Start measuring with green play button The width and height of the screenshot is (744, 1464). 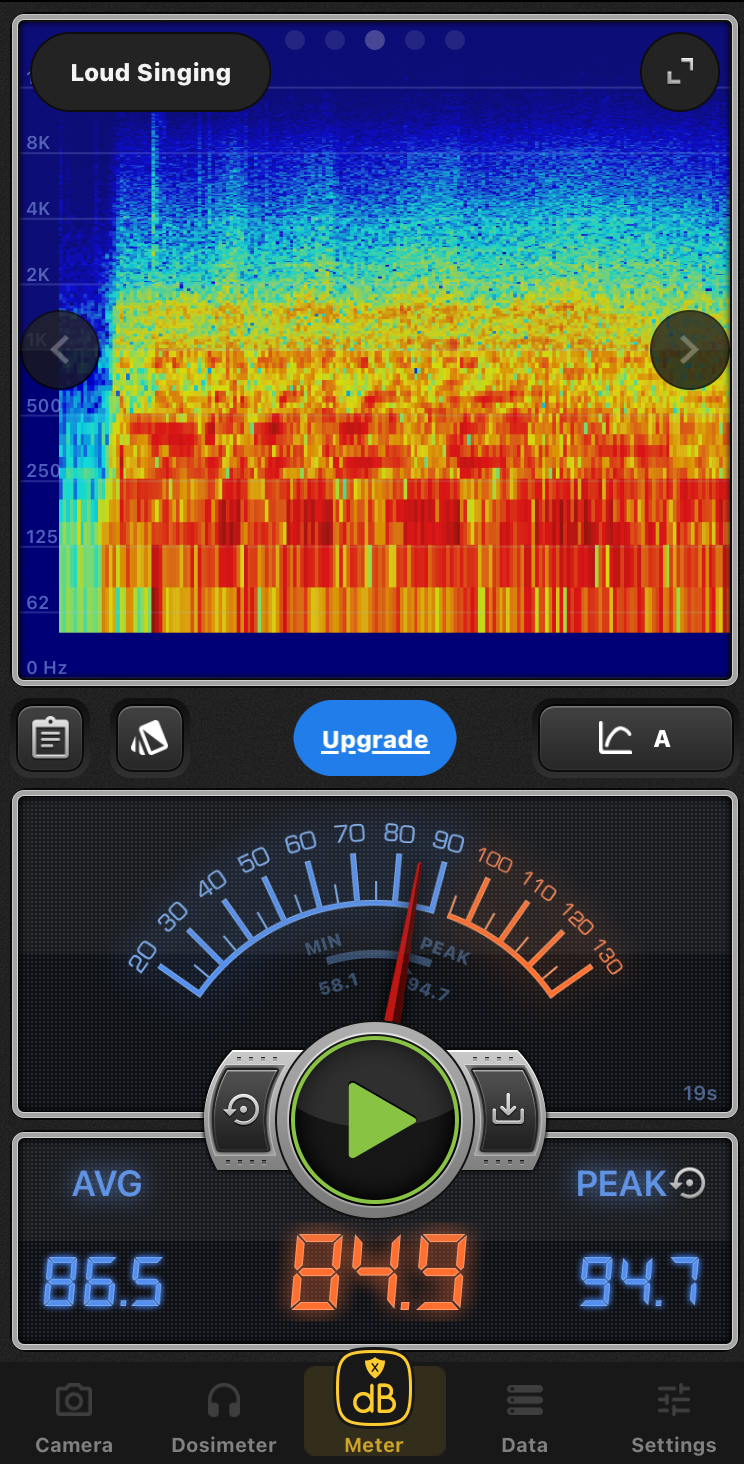tap(374, 1119)
